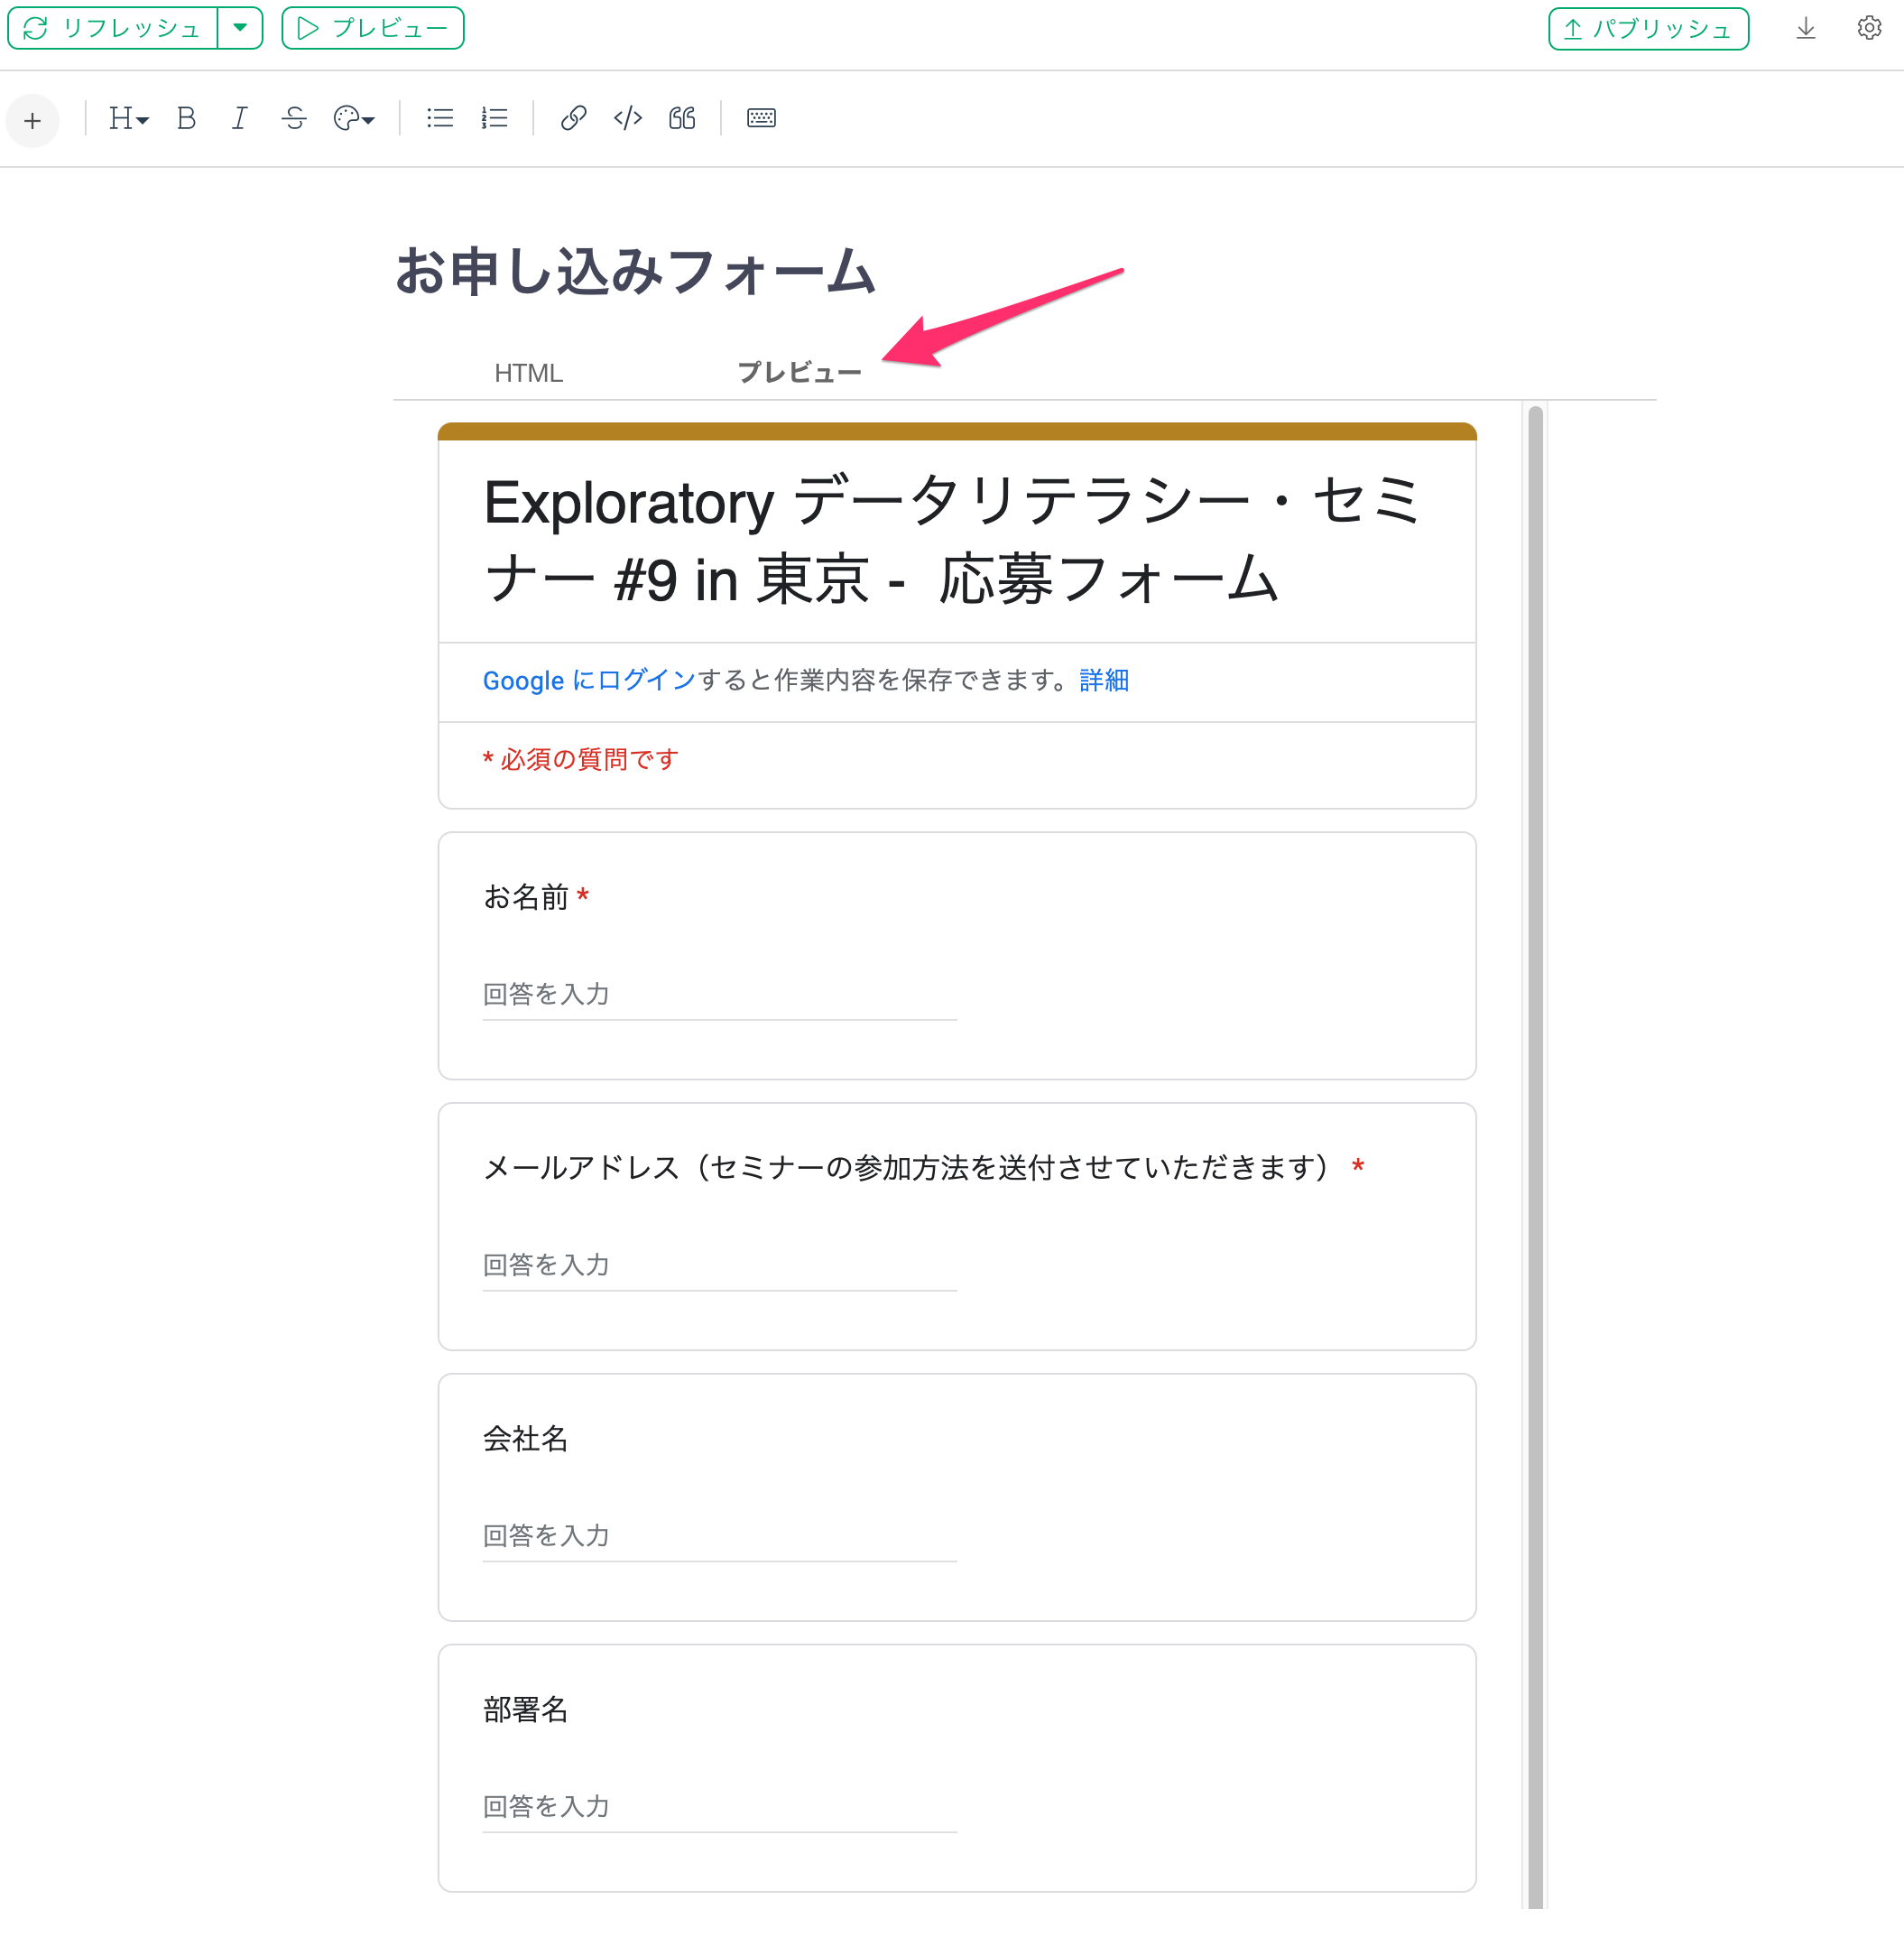
Task: Click the パブリッシュ publish button
Action: pos(1648,29)
